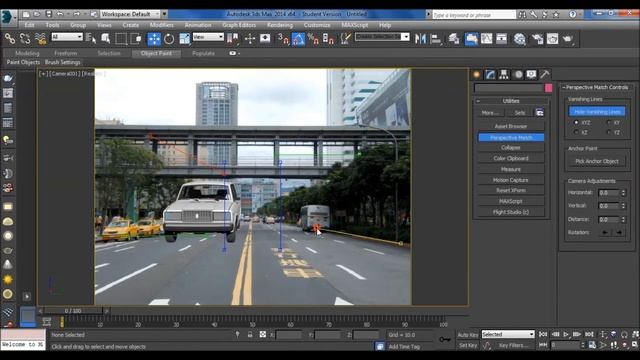
Task: Open the 3ds Max application menu logo
Action: (x=8, y=17)
